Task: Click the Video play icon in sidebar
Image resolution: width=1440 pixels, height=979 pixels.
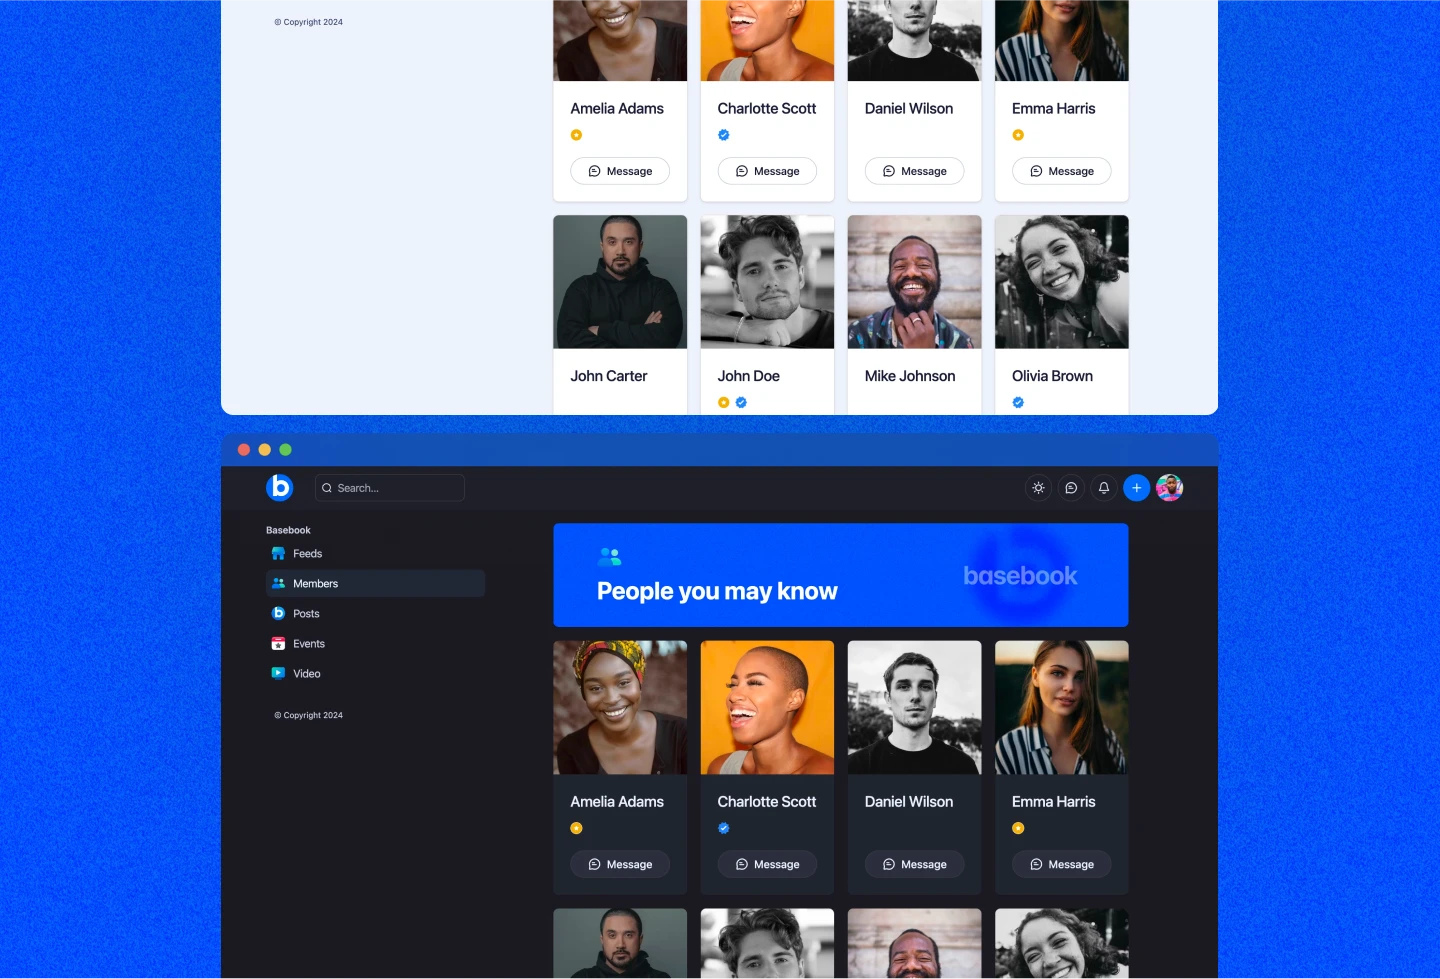Action: pyautogui.click(x=279, y=673)
